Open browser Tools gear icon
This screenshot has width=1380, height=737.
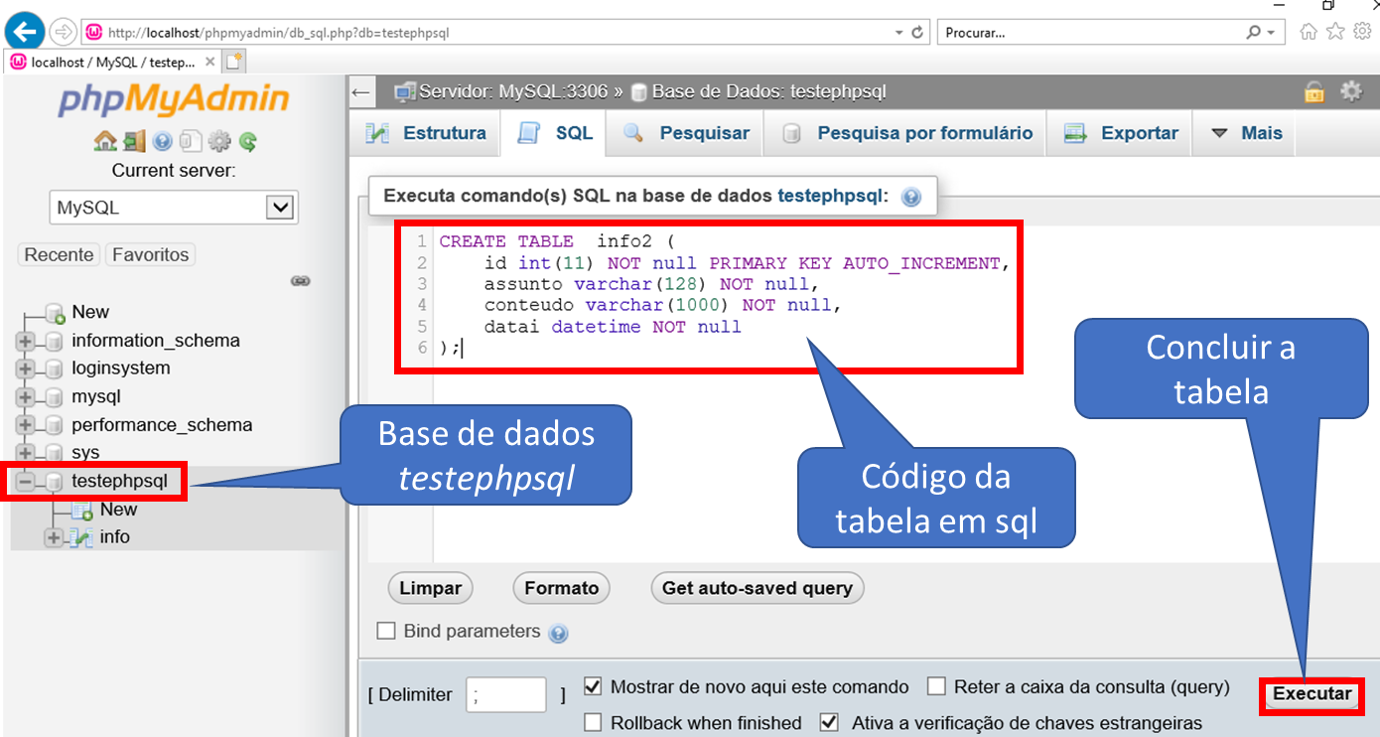point(1362,31)
